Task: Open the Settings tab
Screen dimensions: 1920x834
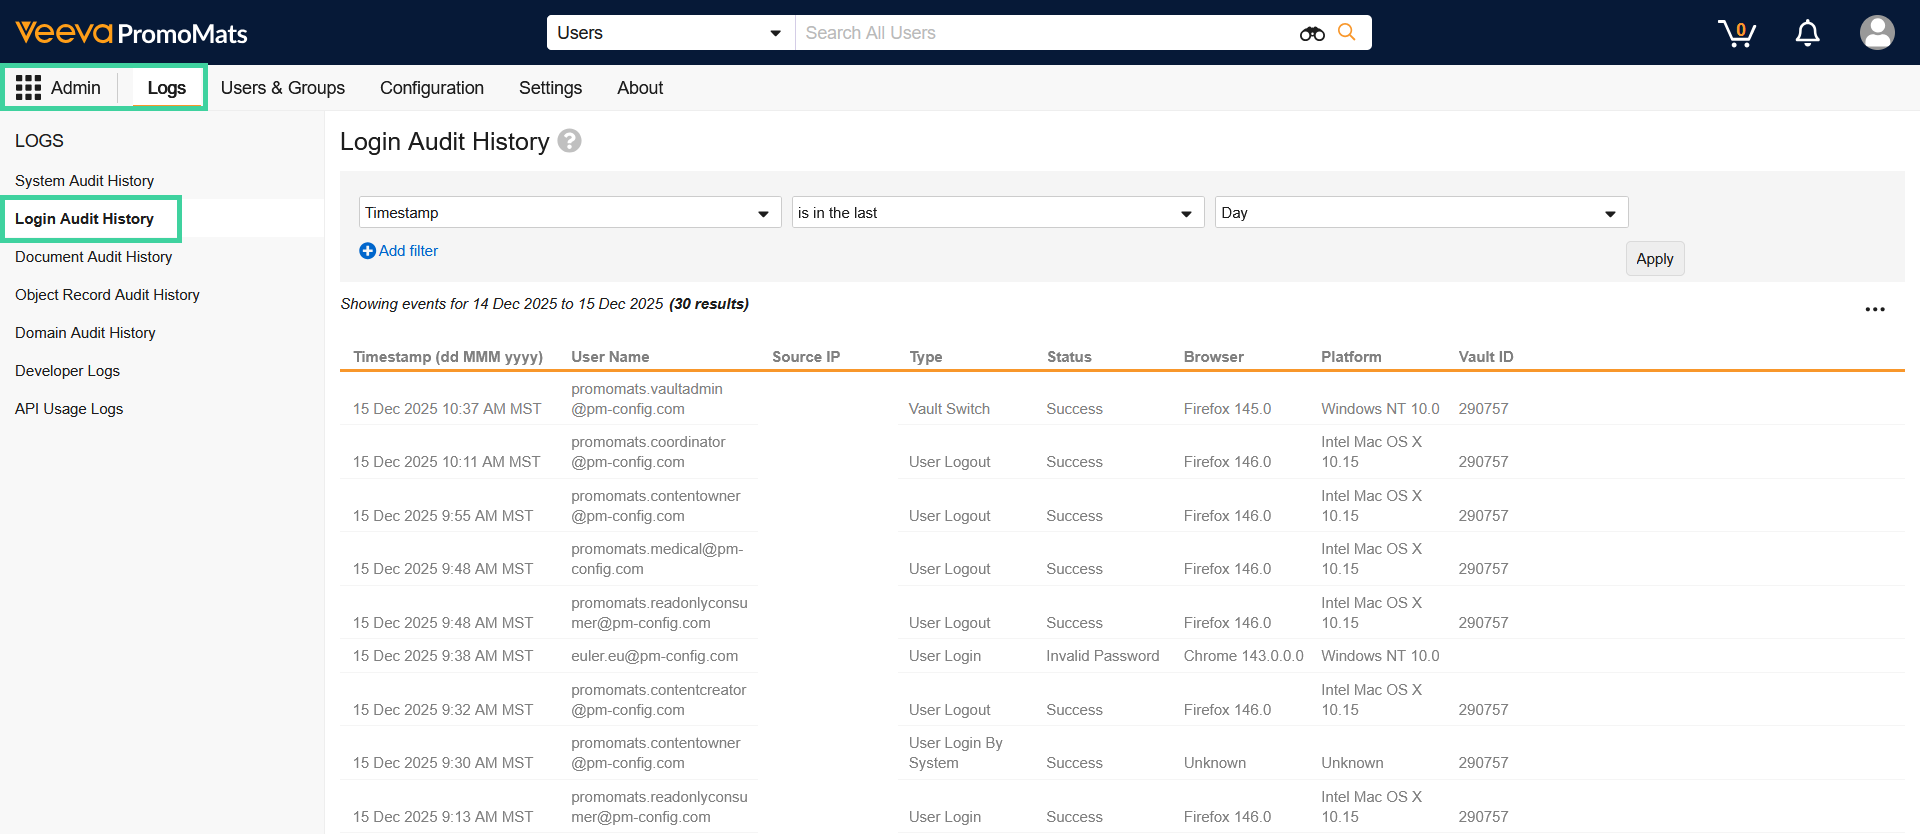Action: point(550,88)
